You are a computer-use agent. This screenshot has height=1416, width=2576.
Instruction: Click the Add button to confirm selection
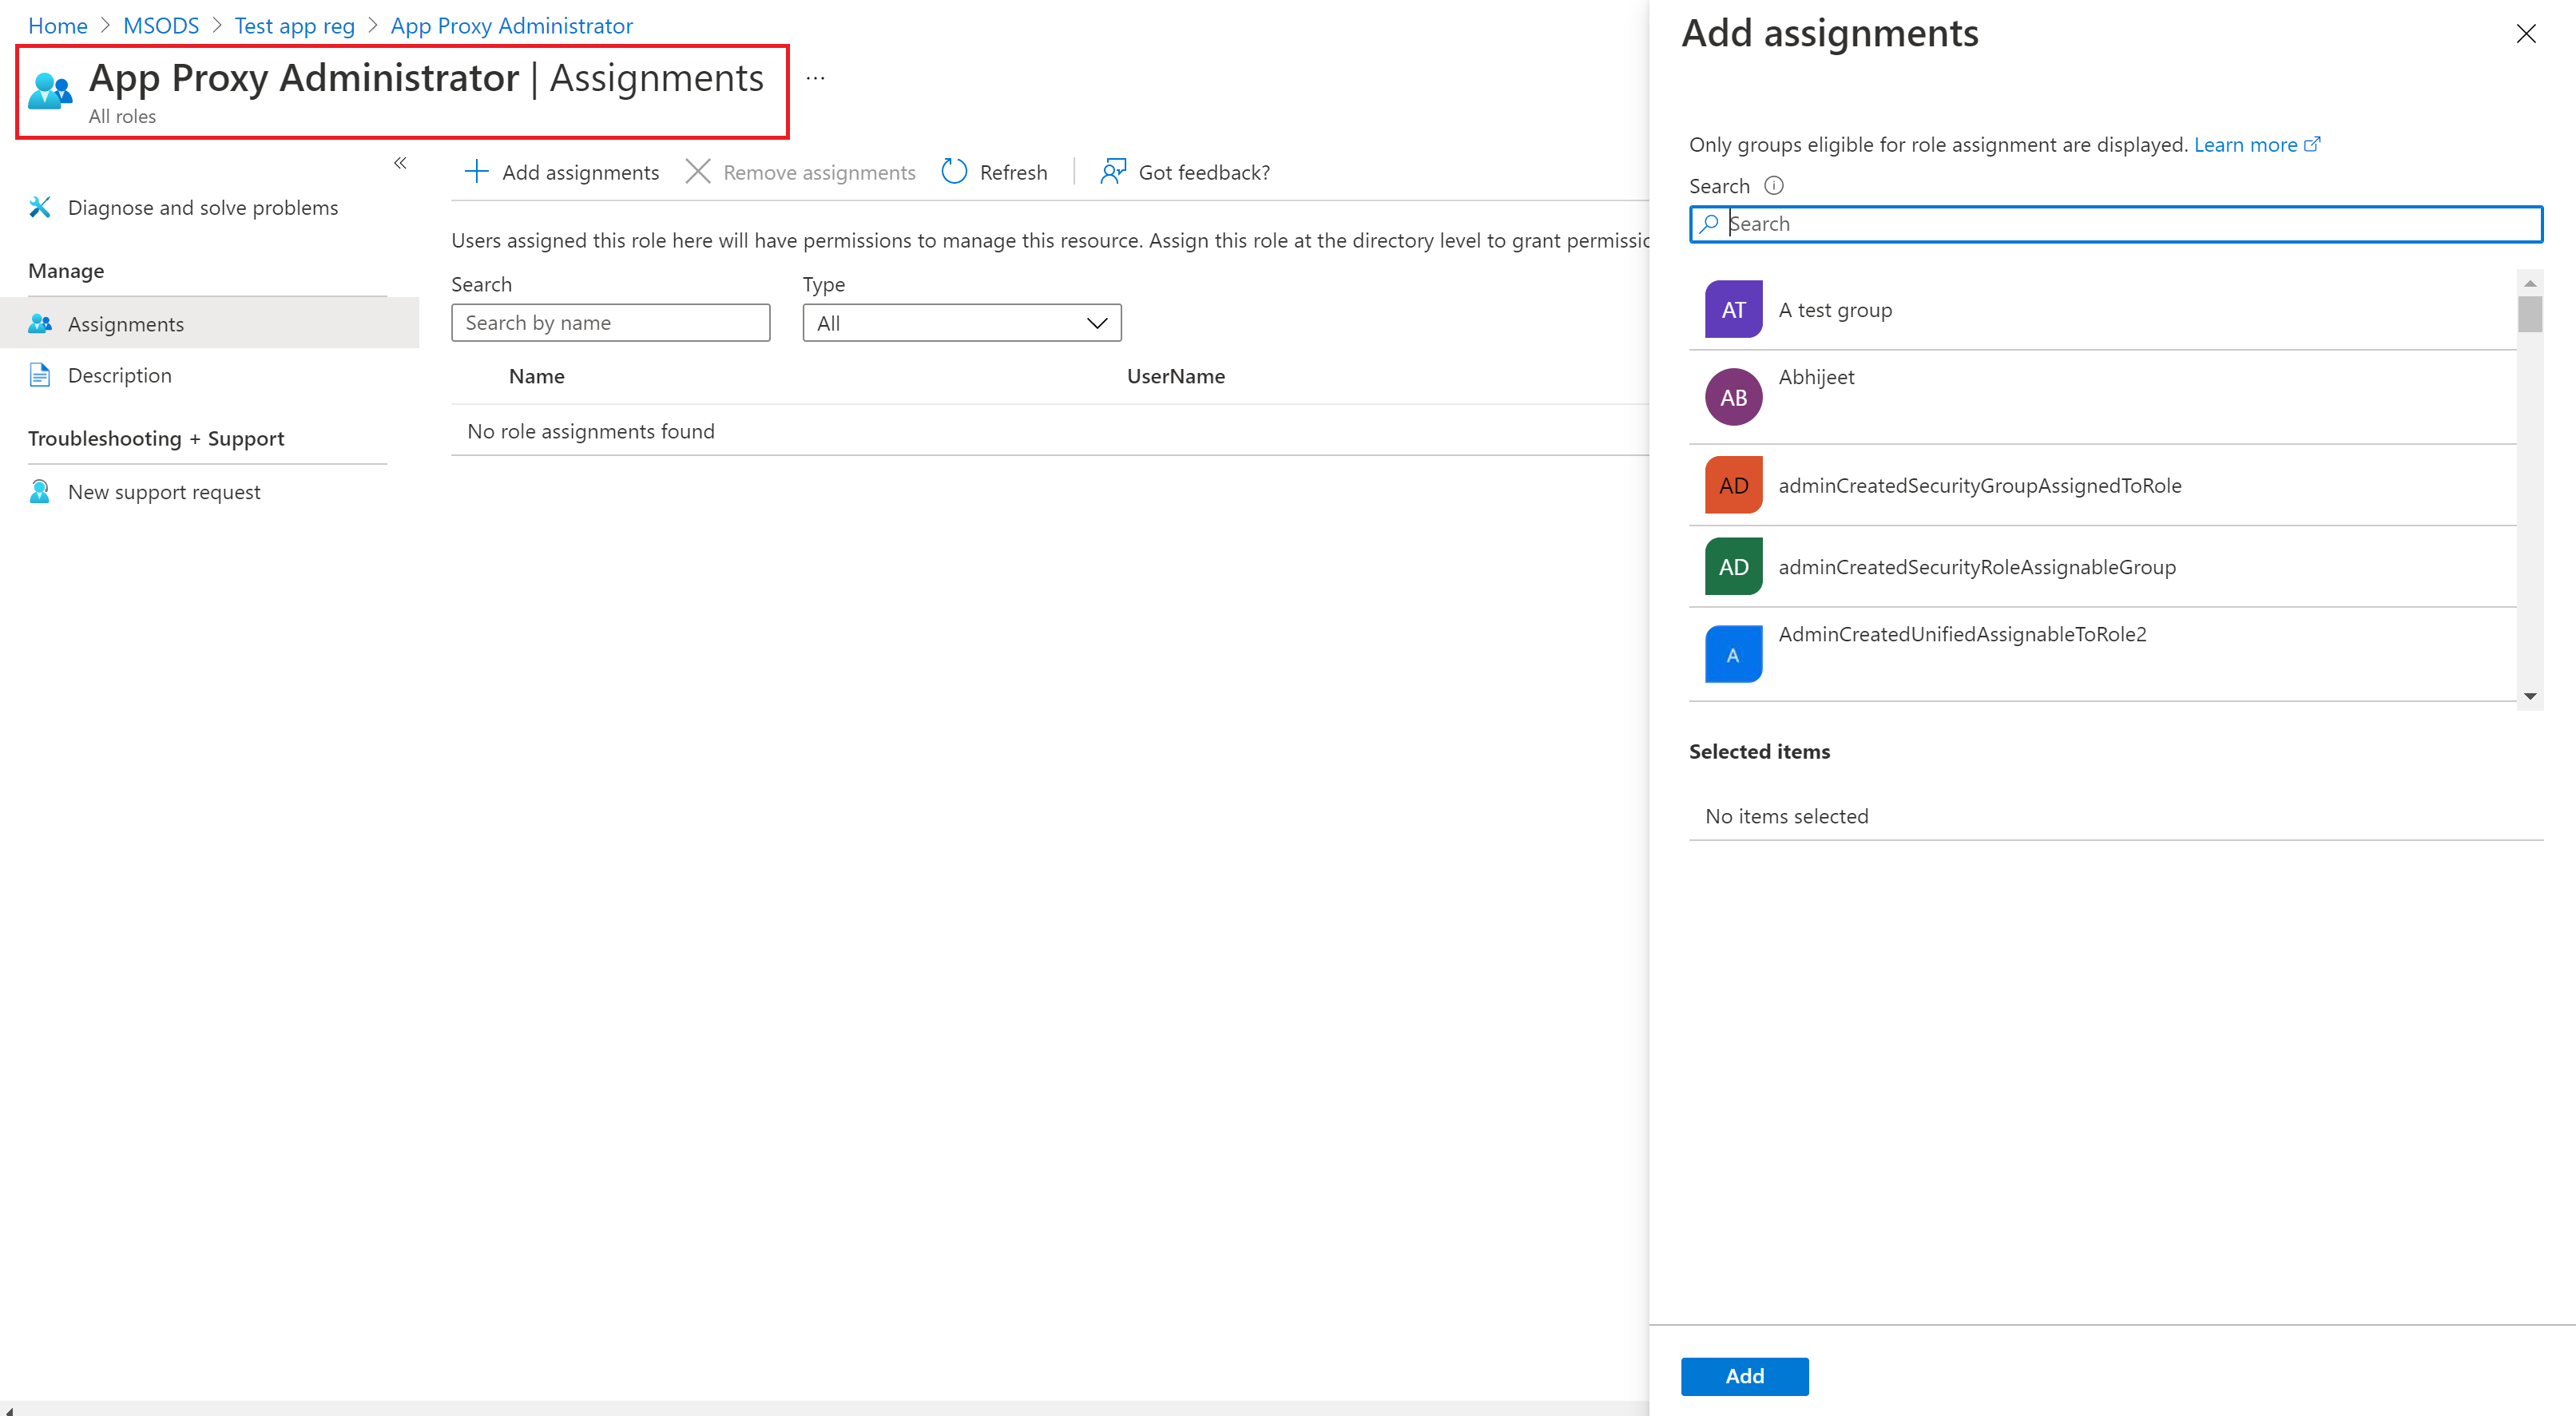point(1744,1376)
